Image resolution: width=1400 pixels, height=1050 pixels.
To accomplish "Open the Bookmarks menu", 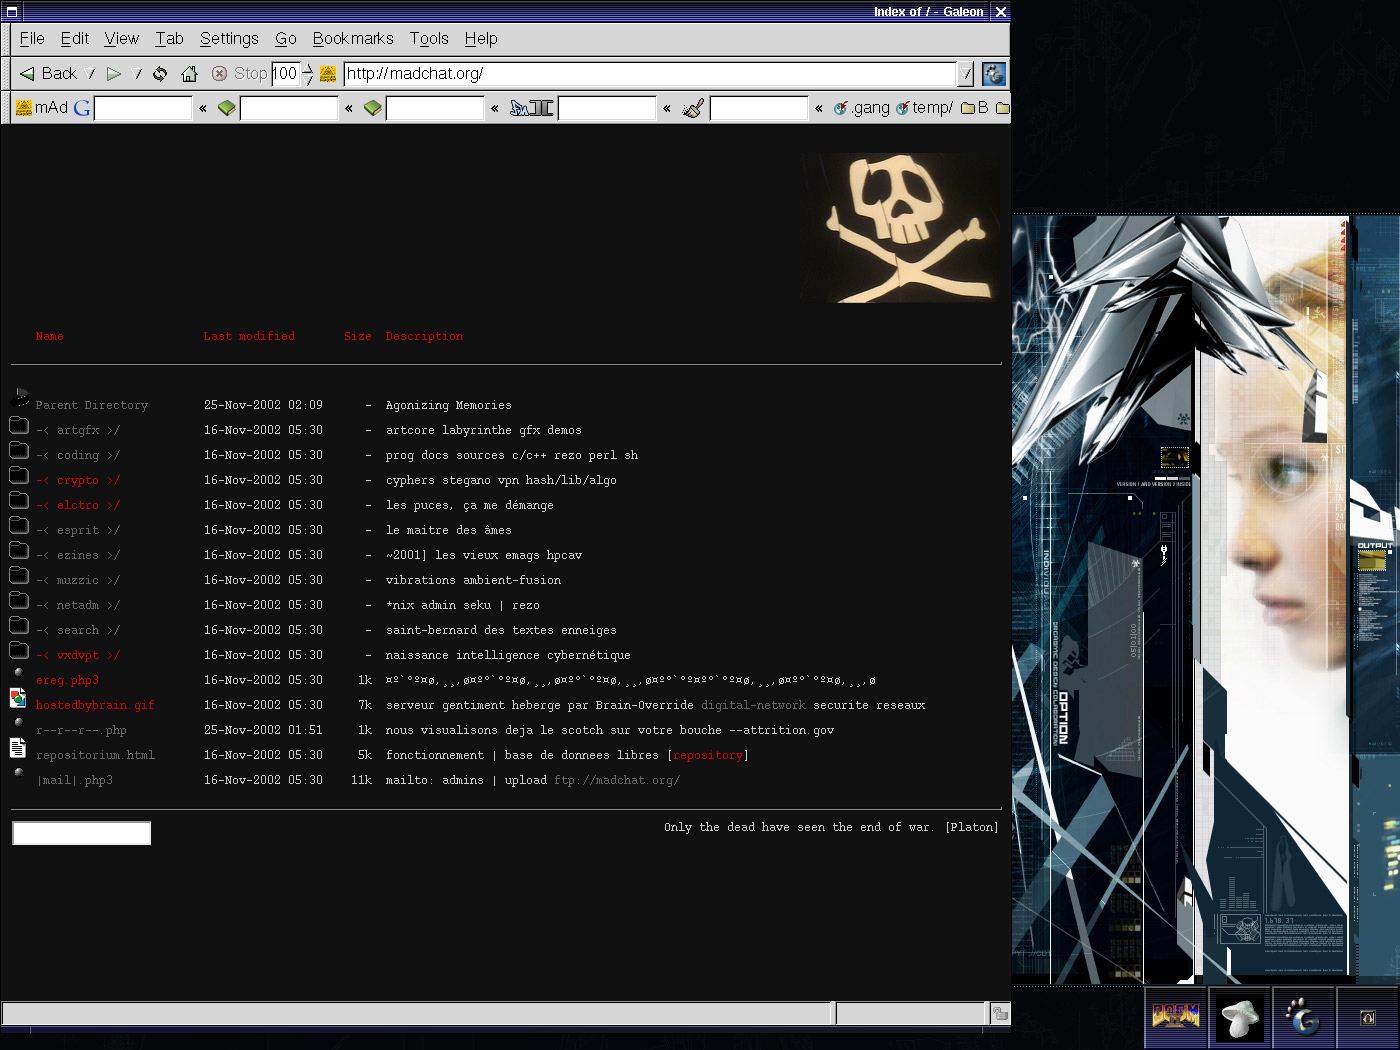I will (352, 39).
